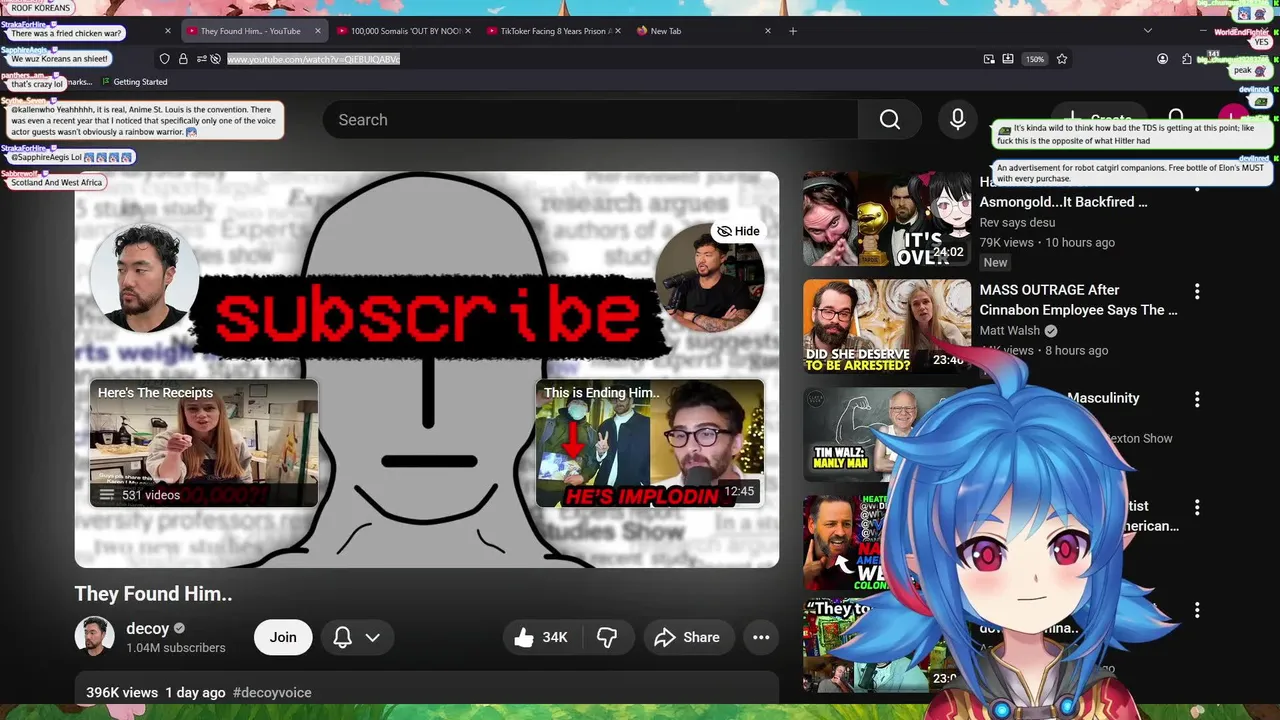This screenshot has width=1280, height=720.
Task: Open the 'Did She Deserve To Be Arrested' thumbnail
Action: tap(887, 327)
